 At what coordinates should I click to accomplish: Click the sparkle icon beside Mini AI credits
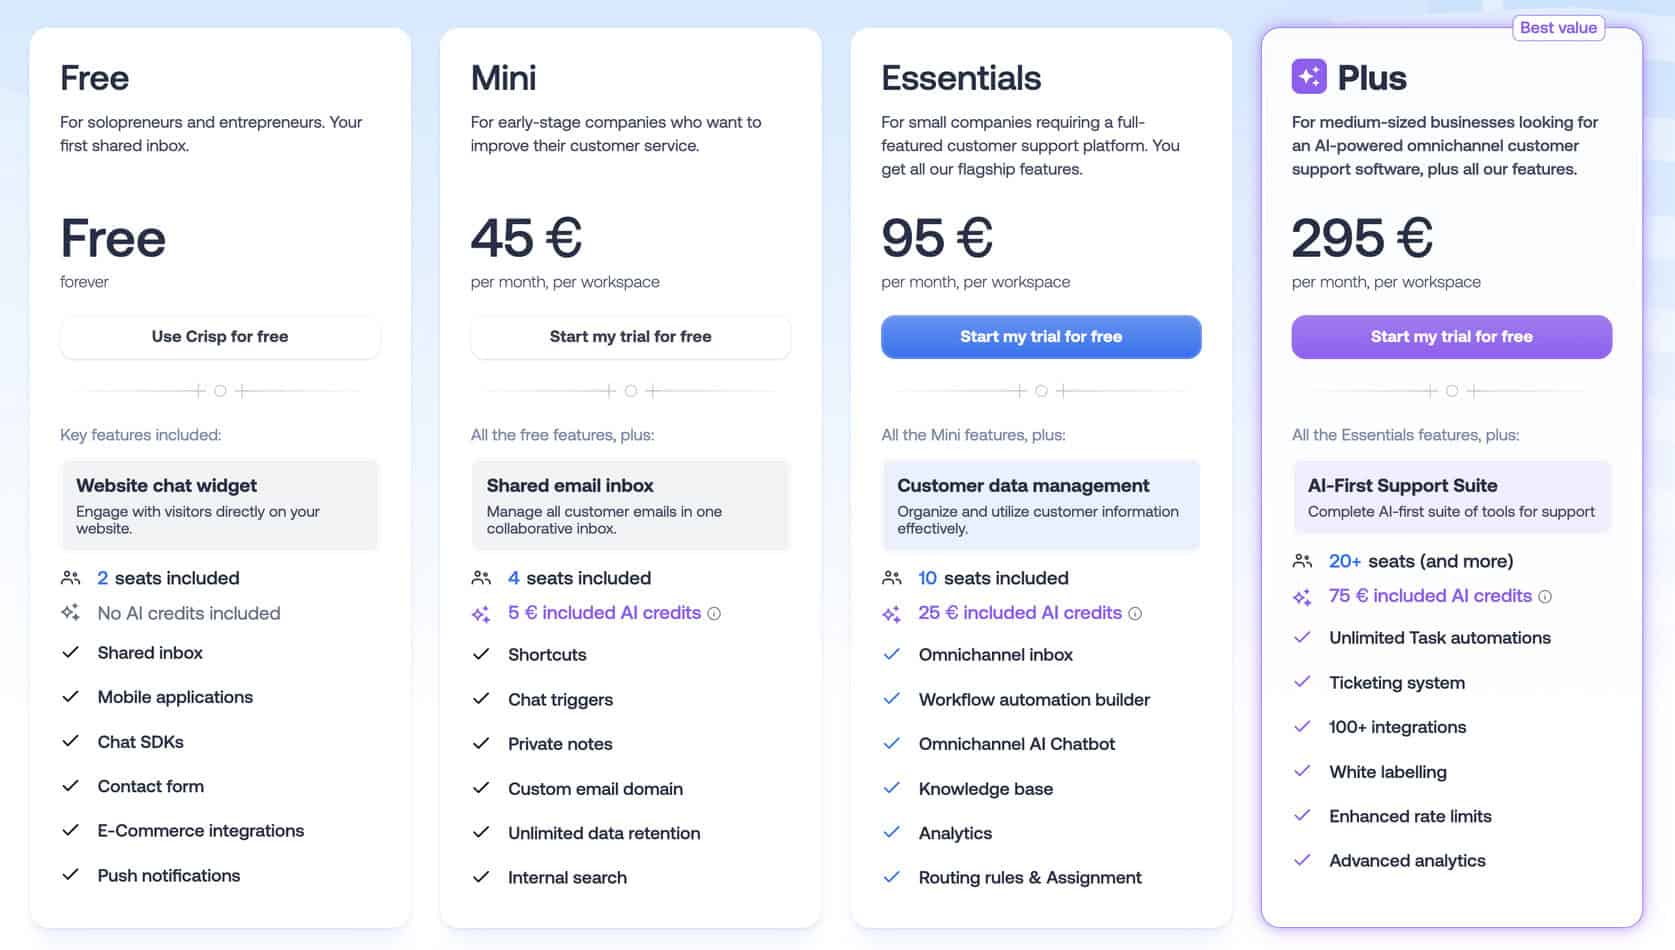click(x=481, y=614)
